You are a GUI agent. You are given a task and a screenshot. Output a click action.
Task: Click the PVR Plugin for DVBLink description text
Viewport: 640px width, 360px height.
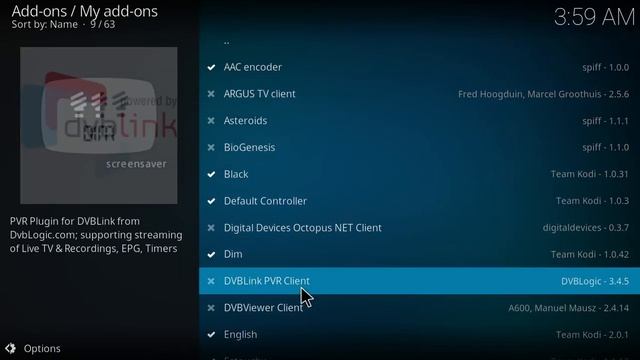[96, 235]
